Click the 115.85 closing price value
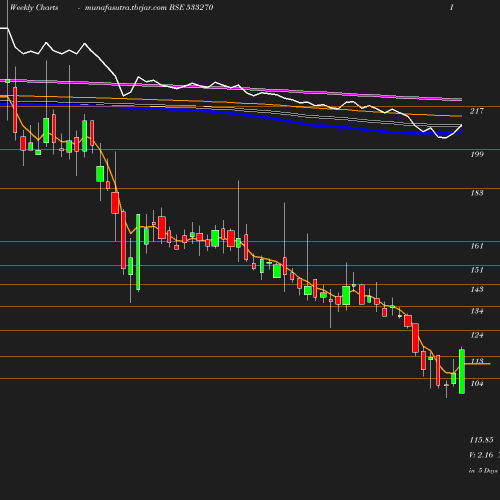 (x=481, y=440)
